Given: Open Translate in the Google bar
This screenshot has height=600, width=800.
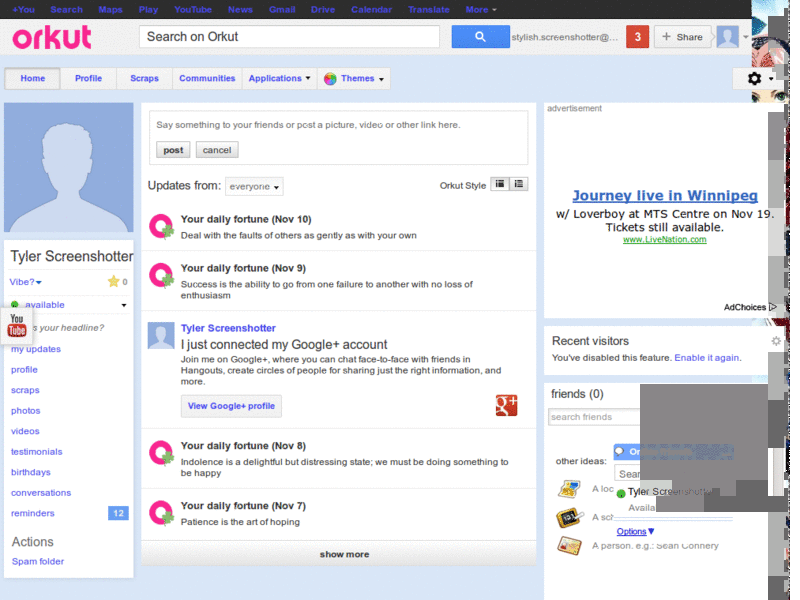Looking at the screenshot, I should (429, 9).
